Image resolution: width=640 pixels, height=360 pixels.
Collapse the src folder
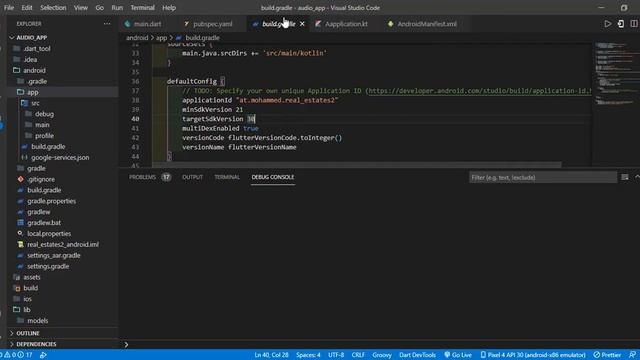(35, 103)
